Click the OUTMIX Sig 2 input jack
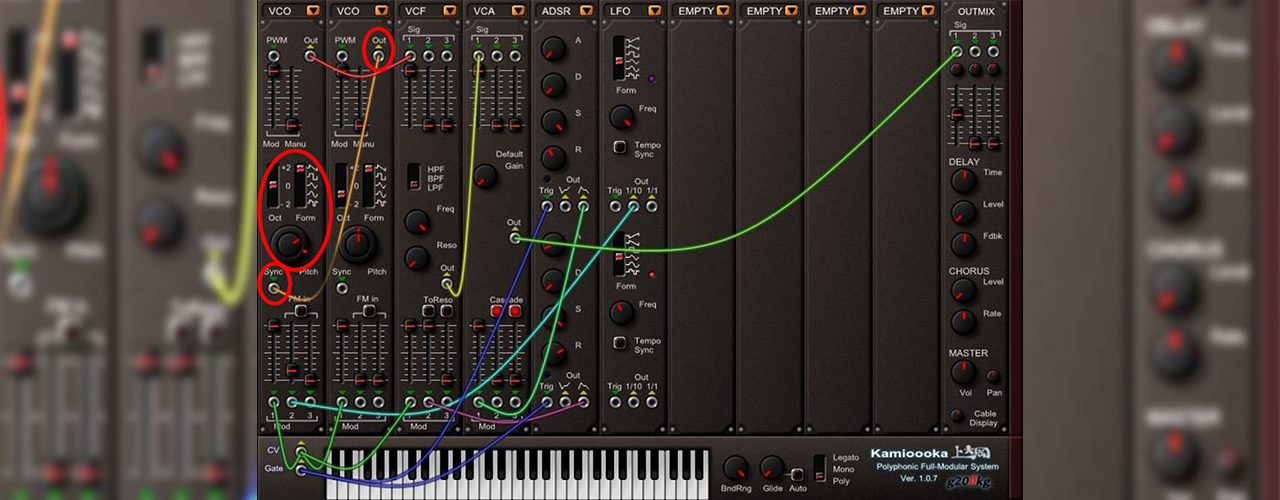 click(x=975, y=51)
